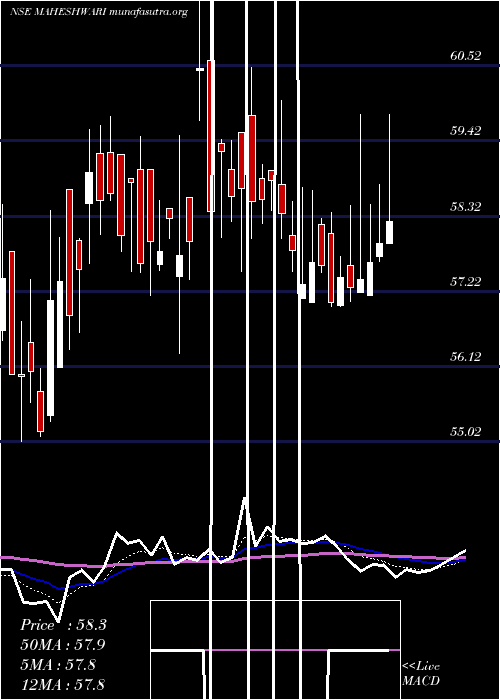Click the 56.12 price level label

tap(466, 356)
